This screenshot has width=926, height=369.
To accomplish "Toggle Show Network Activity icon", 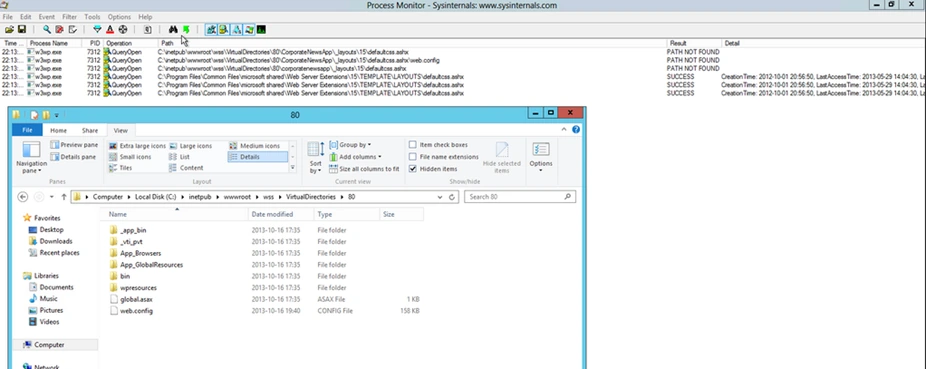I will [236, 30].
